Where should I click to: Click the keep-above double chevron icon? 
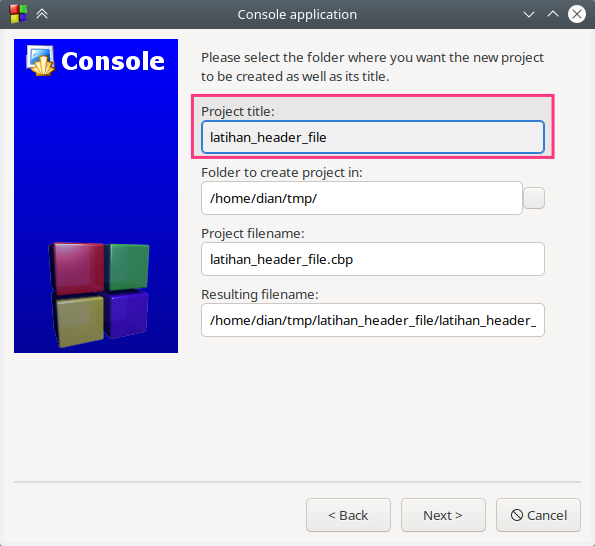pos(42,14)
